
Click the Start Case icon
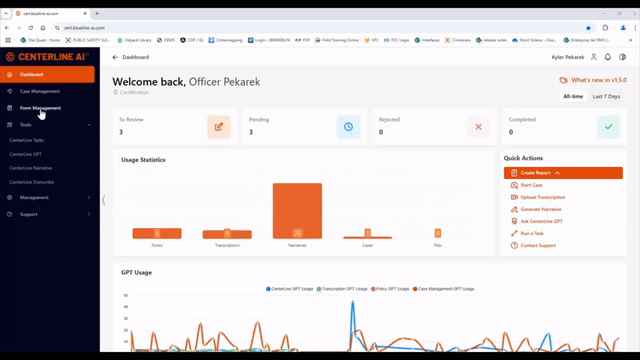(x=514, y=185)
